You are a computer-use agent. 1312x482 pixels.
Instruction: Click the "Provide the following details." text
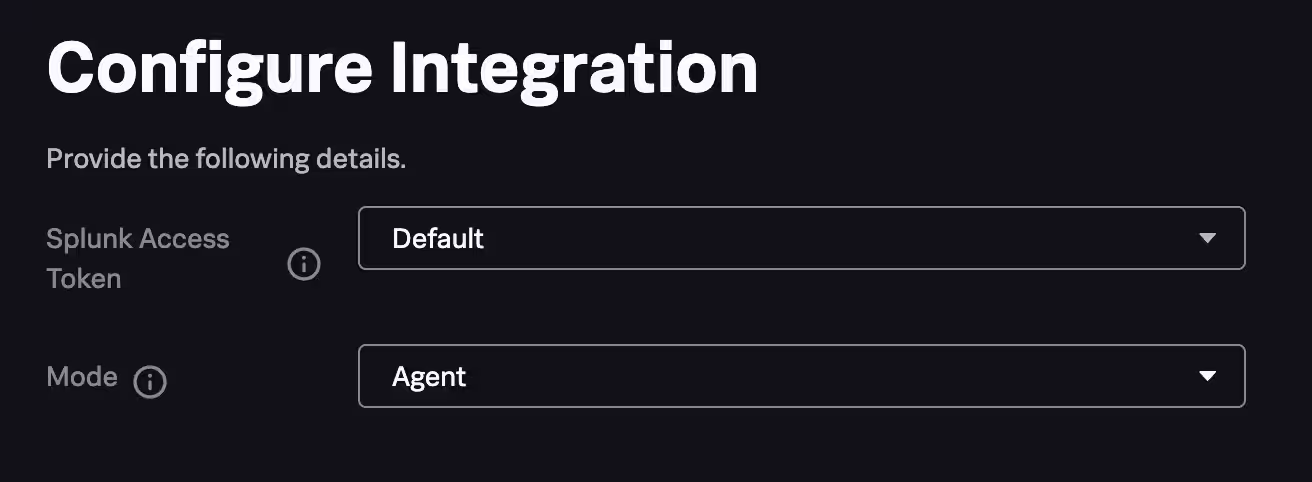point(226,159)
